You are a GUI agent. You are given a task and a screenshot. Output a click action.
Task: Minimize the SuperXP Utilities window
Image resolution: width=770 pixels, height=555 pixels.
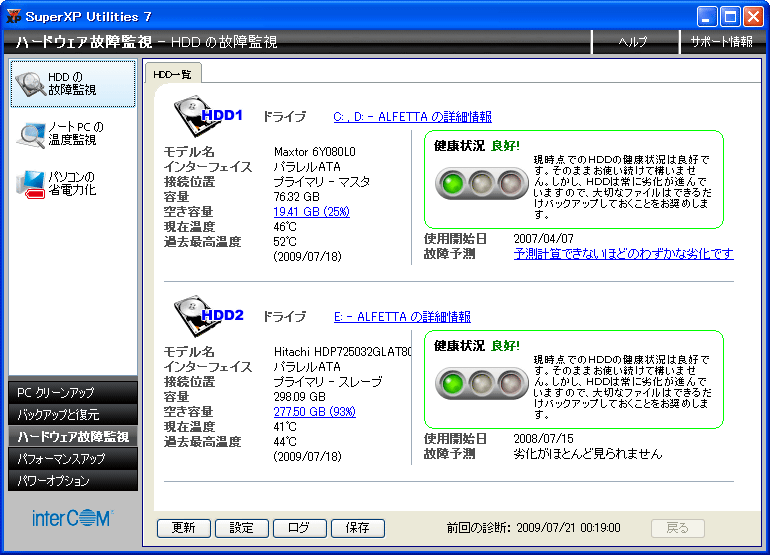(706, 16)
